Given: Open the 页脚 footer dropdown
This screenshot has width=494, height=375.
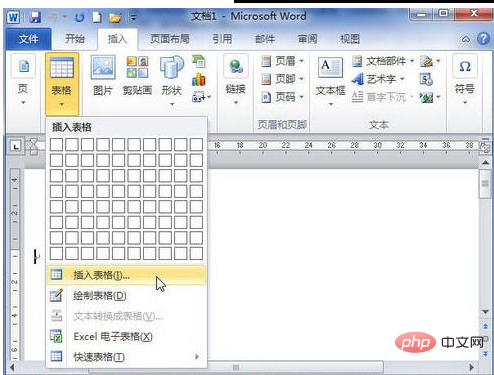Looking at the screenshot, I should pyautogui.click(x=282, y=79).
